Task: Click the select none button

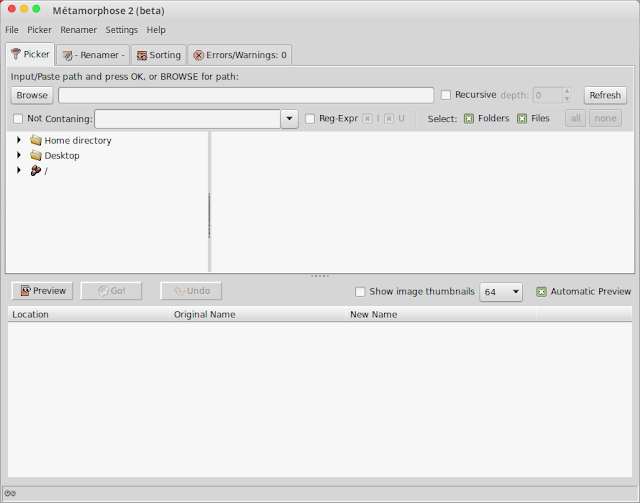Action: (x=605, y=118)
